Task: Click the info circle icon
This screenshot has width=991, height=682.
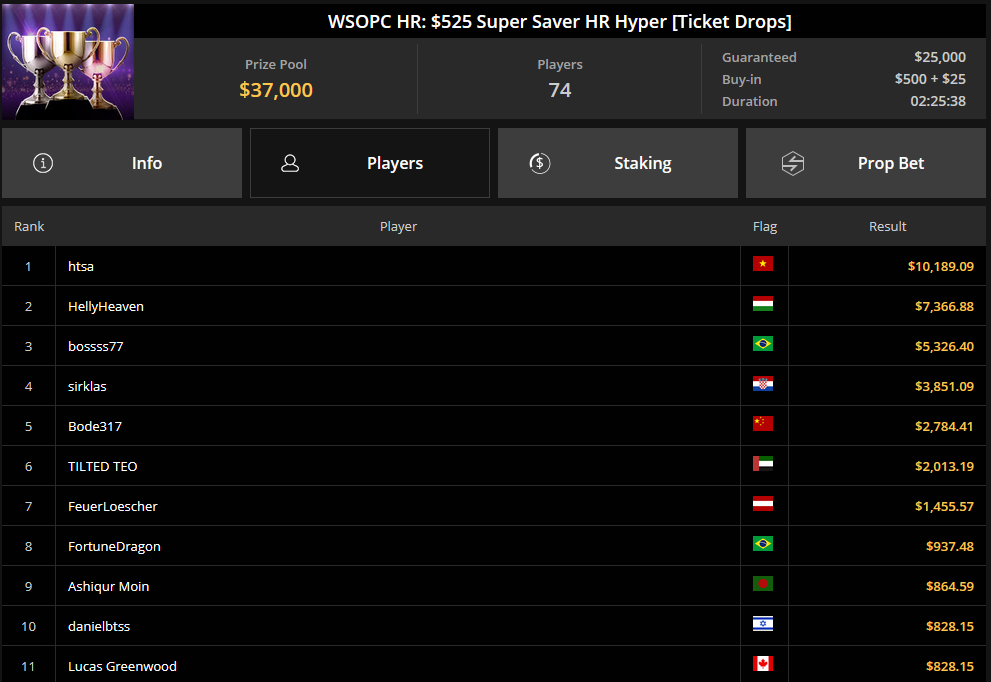Action: [x=43, y=163]
